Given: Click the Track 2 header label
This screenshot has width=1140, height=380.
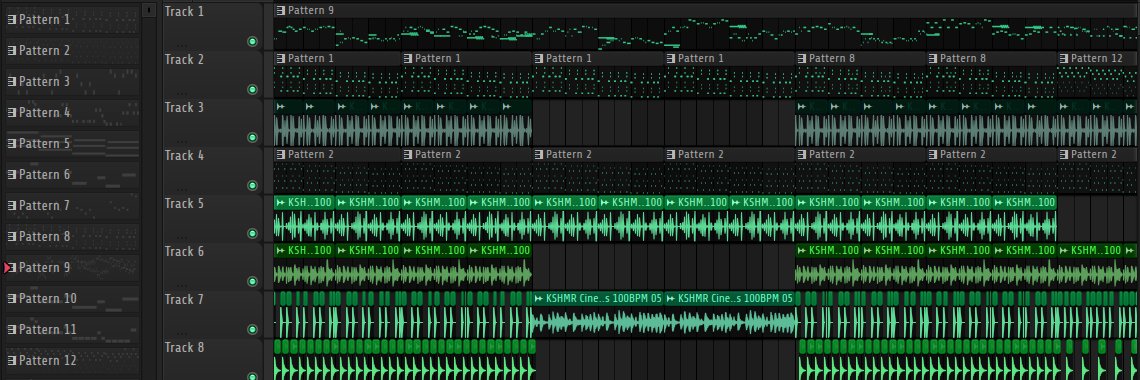Looking at the screenshot, I should tap(184, 60).
